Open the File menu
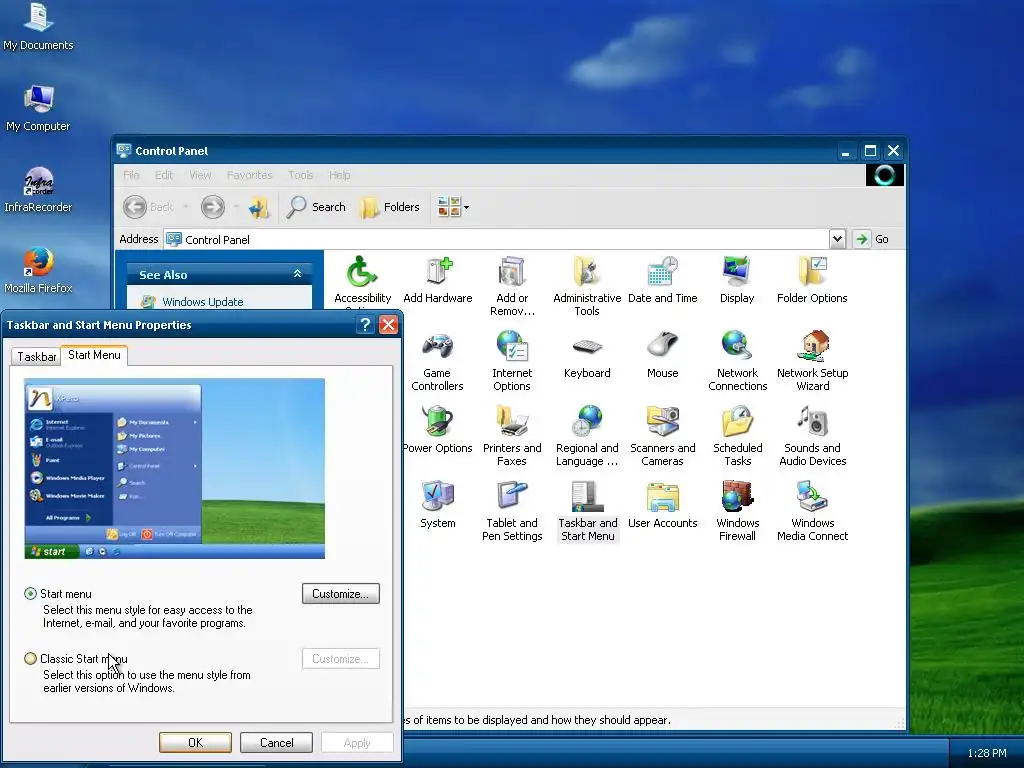Image resolution: width=1024 pixels, height=768 pixels. (131, 175)
